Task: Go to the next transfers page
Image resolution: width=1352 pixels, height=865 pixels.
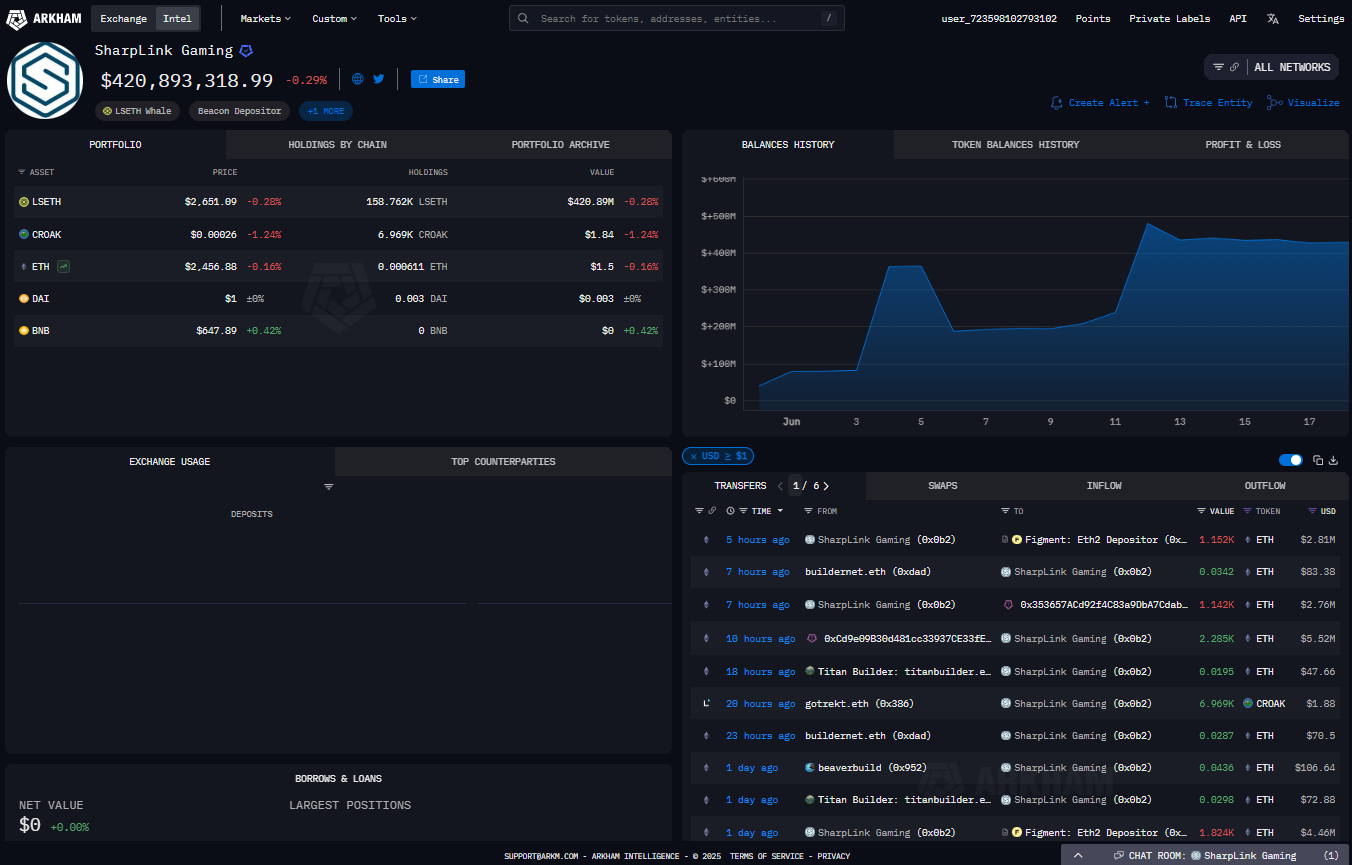Action: [x=826, y=486]
